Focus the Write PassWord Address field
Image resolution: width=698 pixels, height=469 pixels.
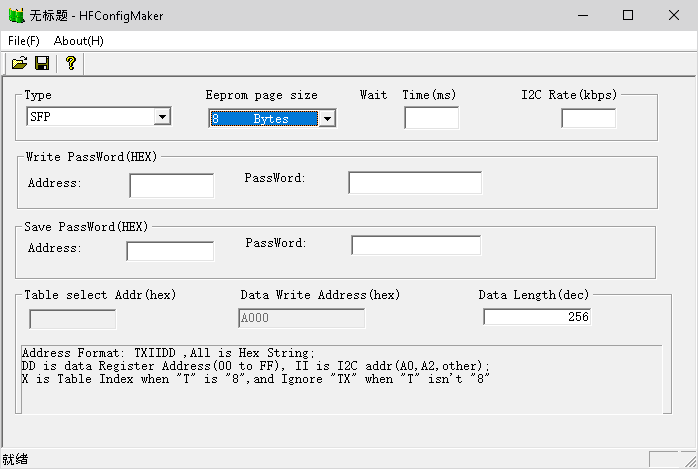point(171,185)
